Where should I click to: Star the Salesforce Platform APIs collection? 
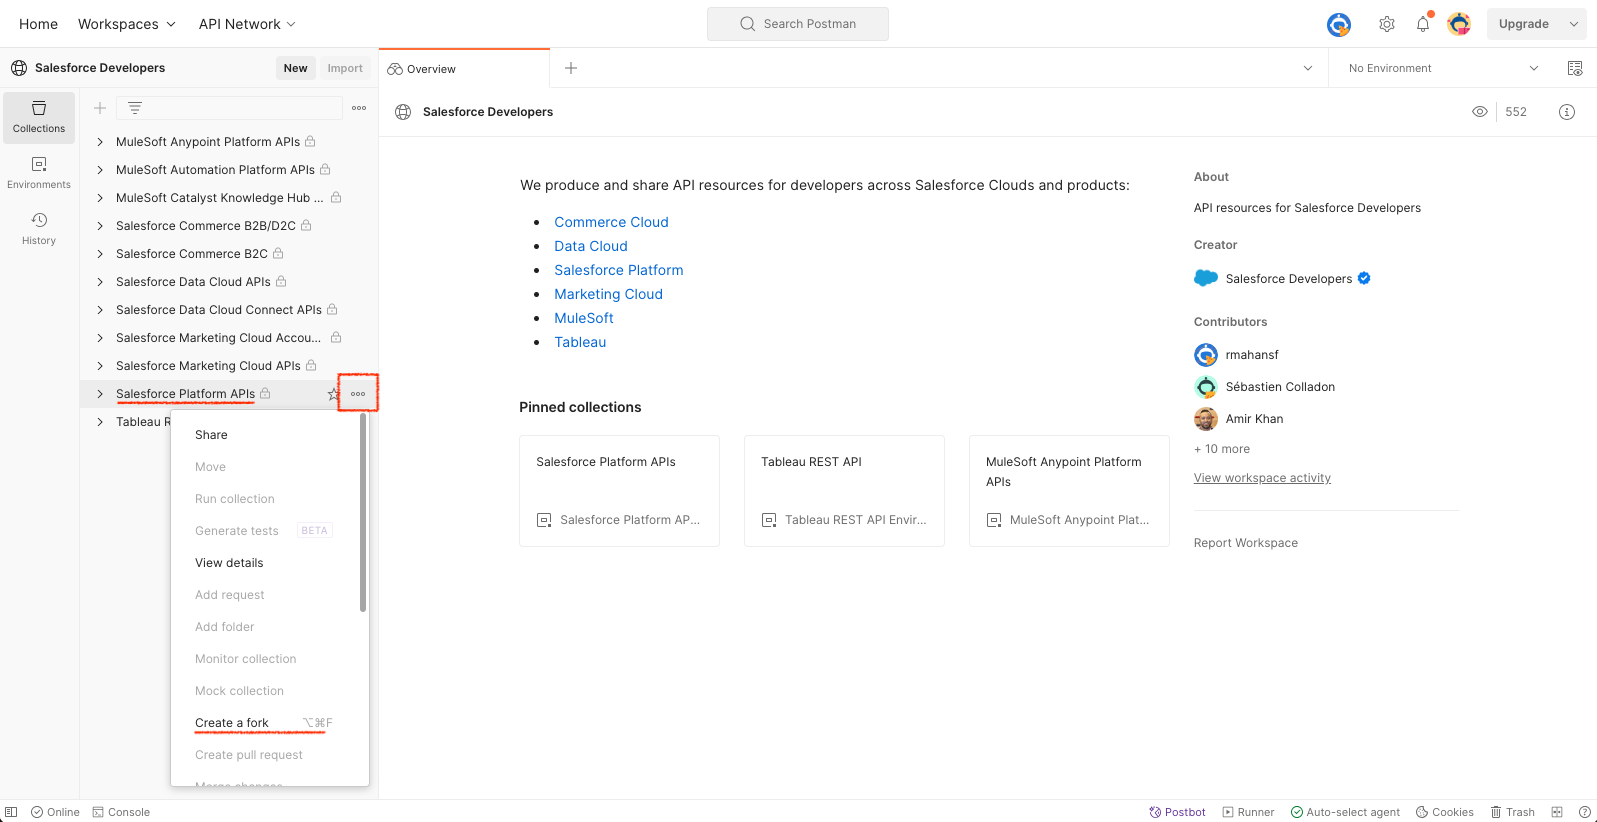tap(333, 394)
